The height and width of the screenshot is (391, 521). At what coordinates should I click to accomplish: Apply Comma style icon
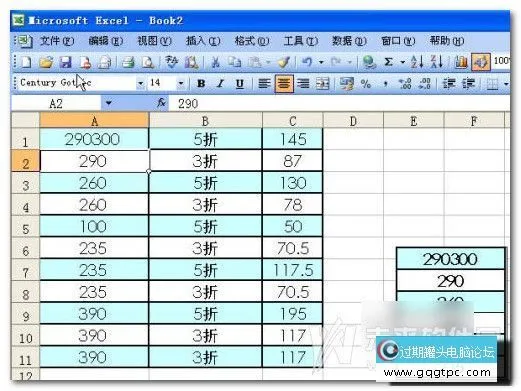pos(385,83)
